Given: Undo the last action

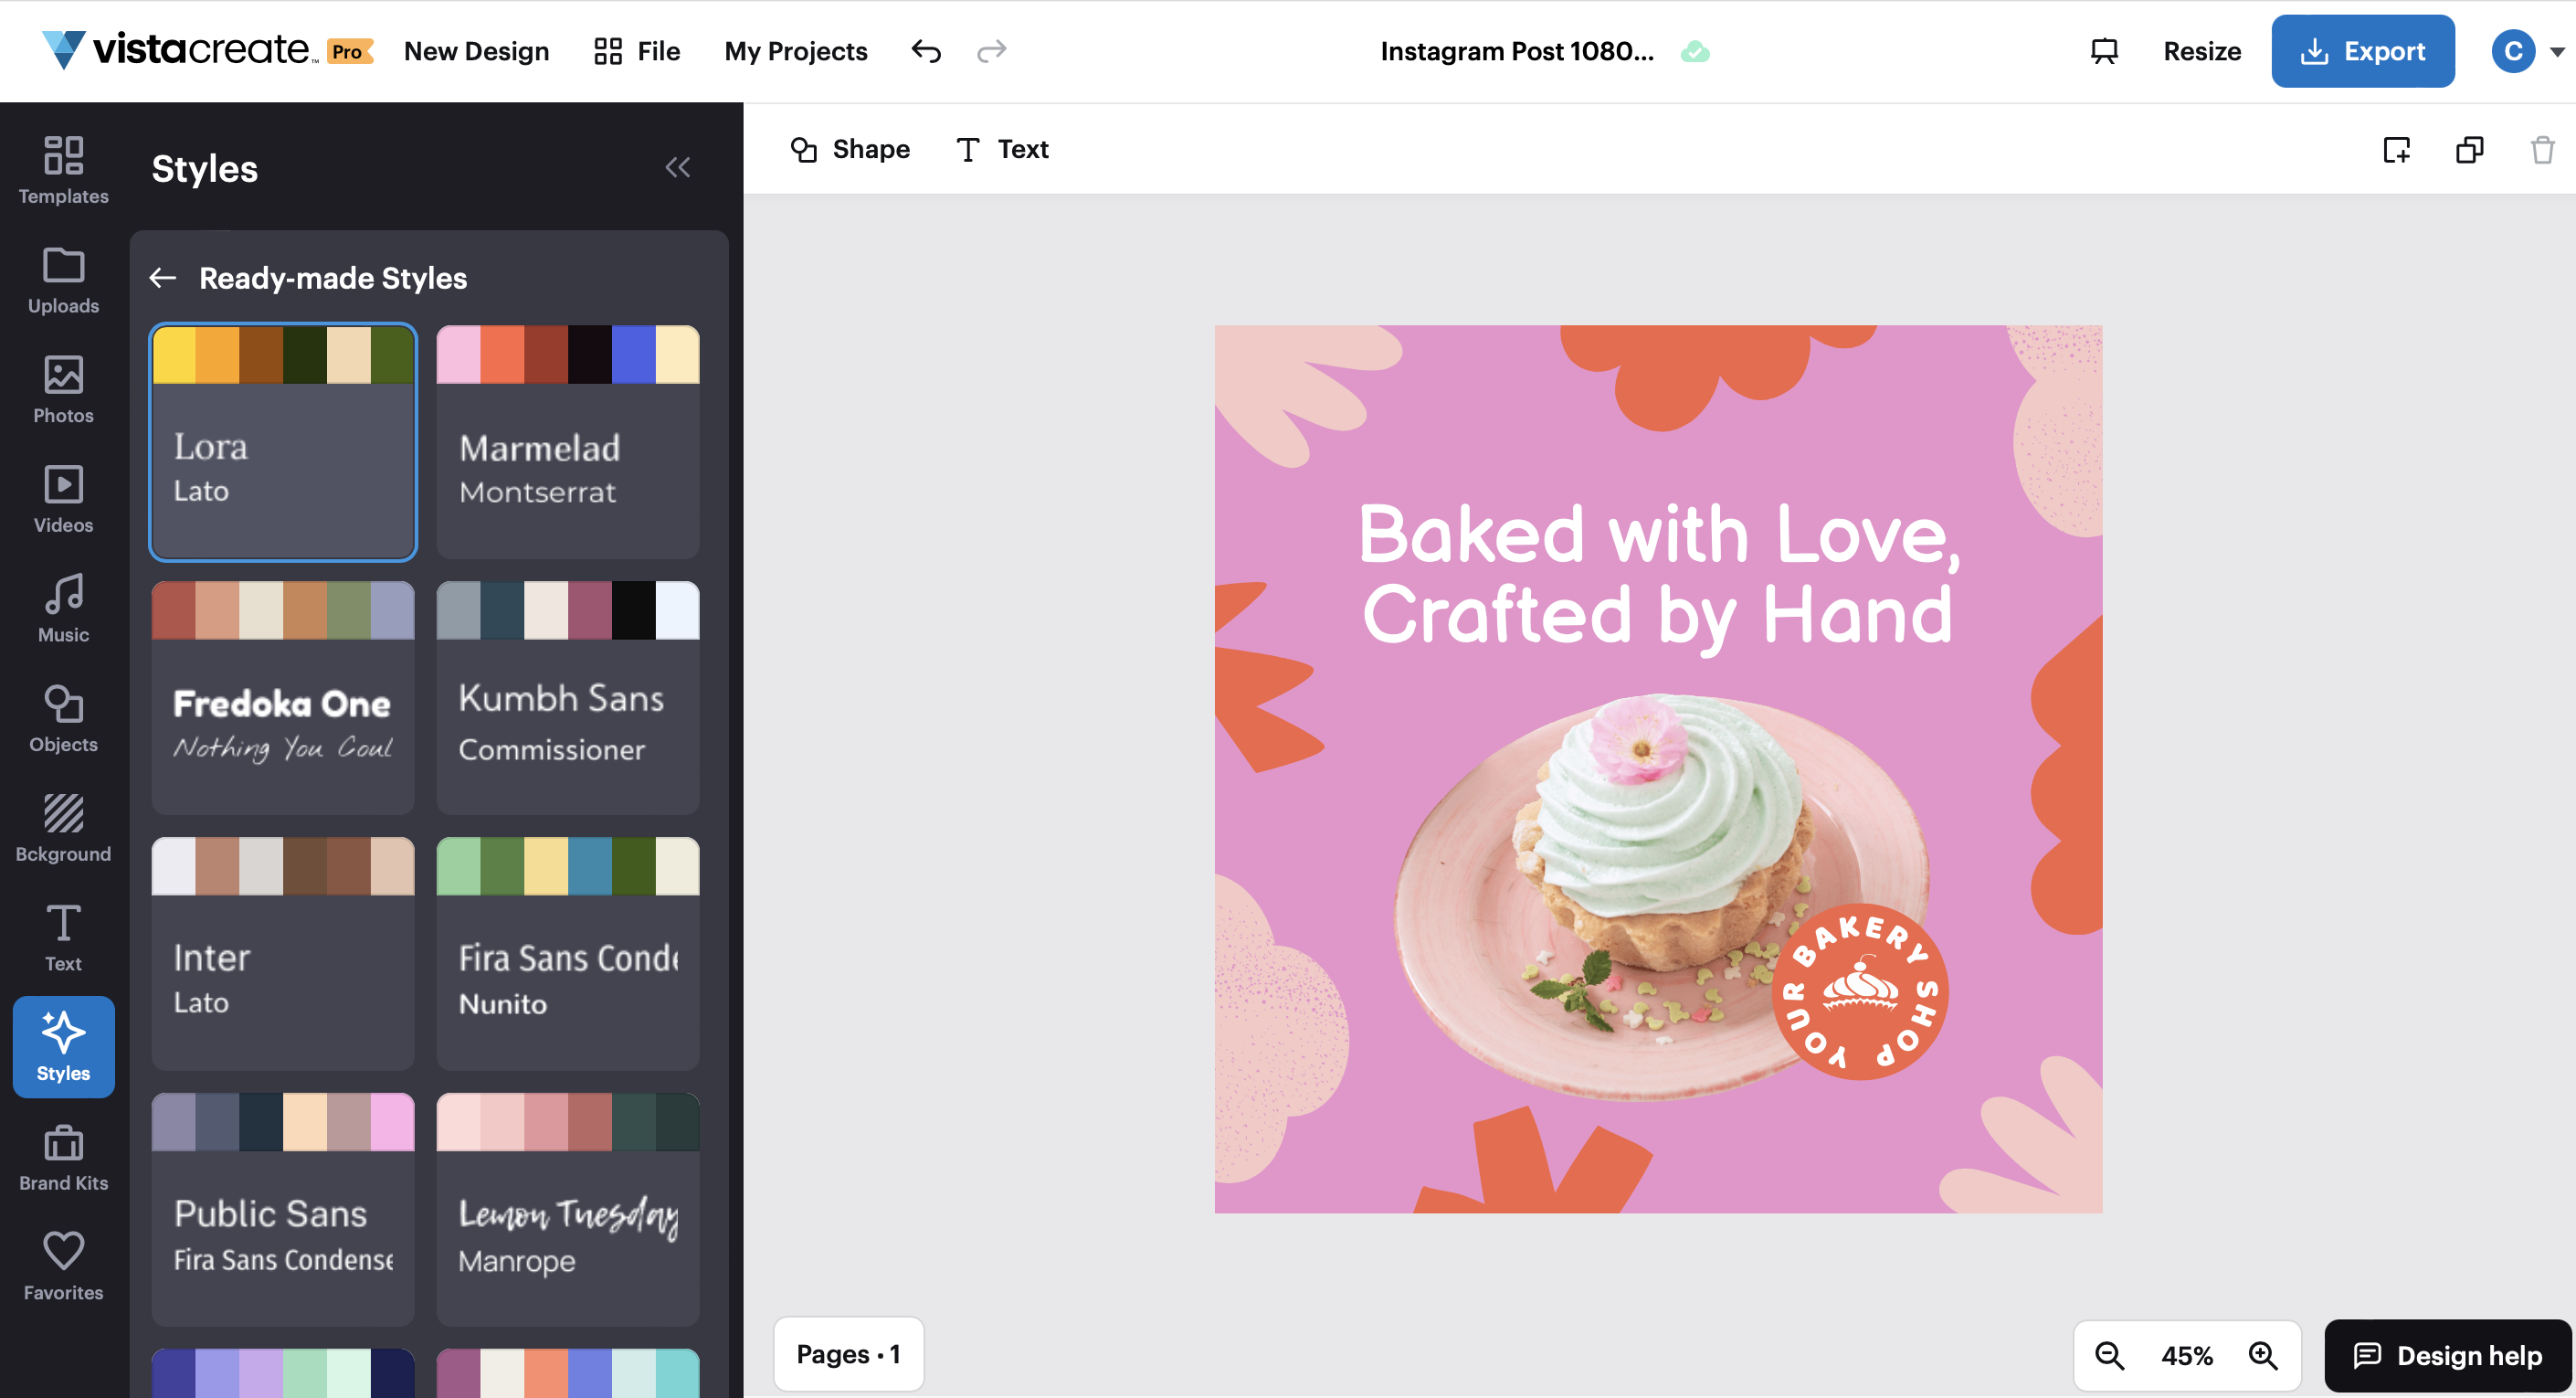Looking at the screenshot, I should [926, 51].
